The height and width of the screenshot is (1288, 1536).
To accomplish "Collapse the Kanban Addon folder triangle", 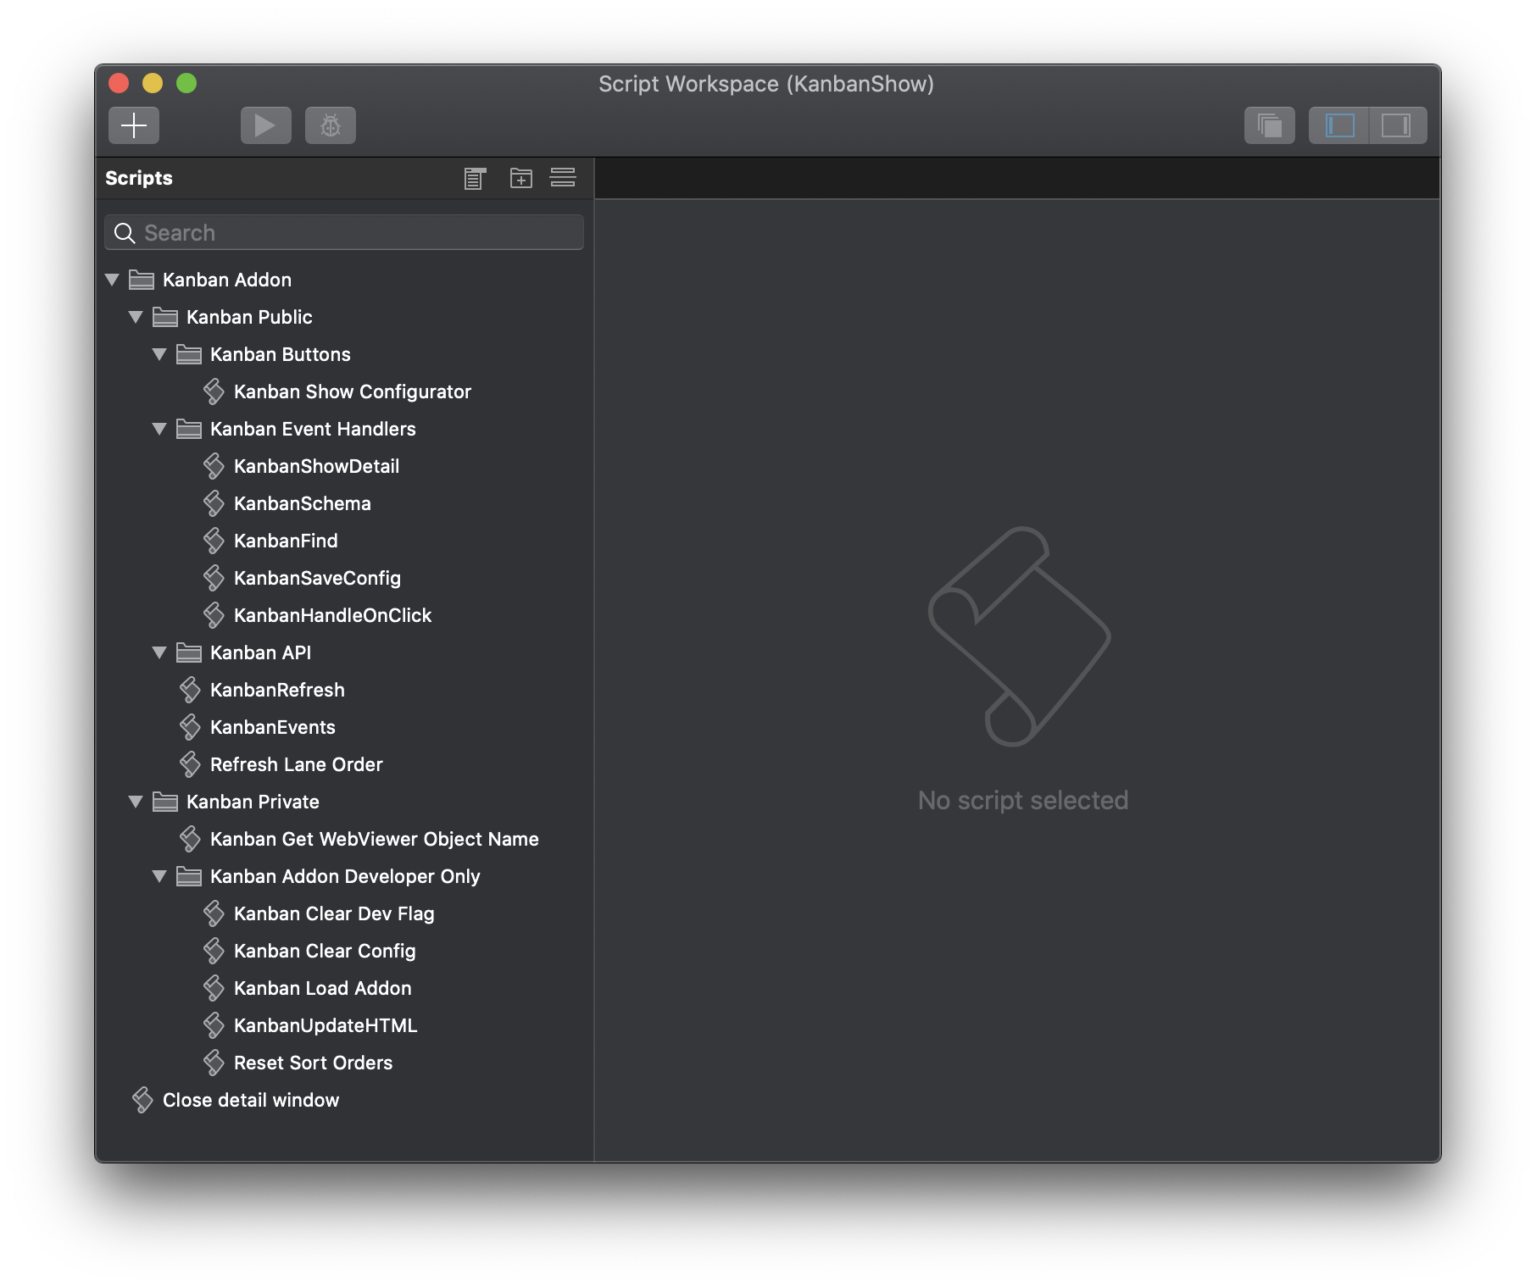I will pyautogui.click(x=112, y=279).
